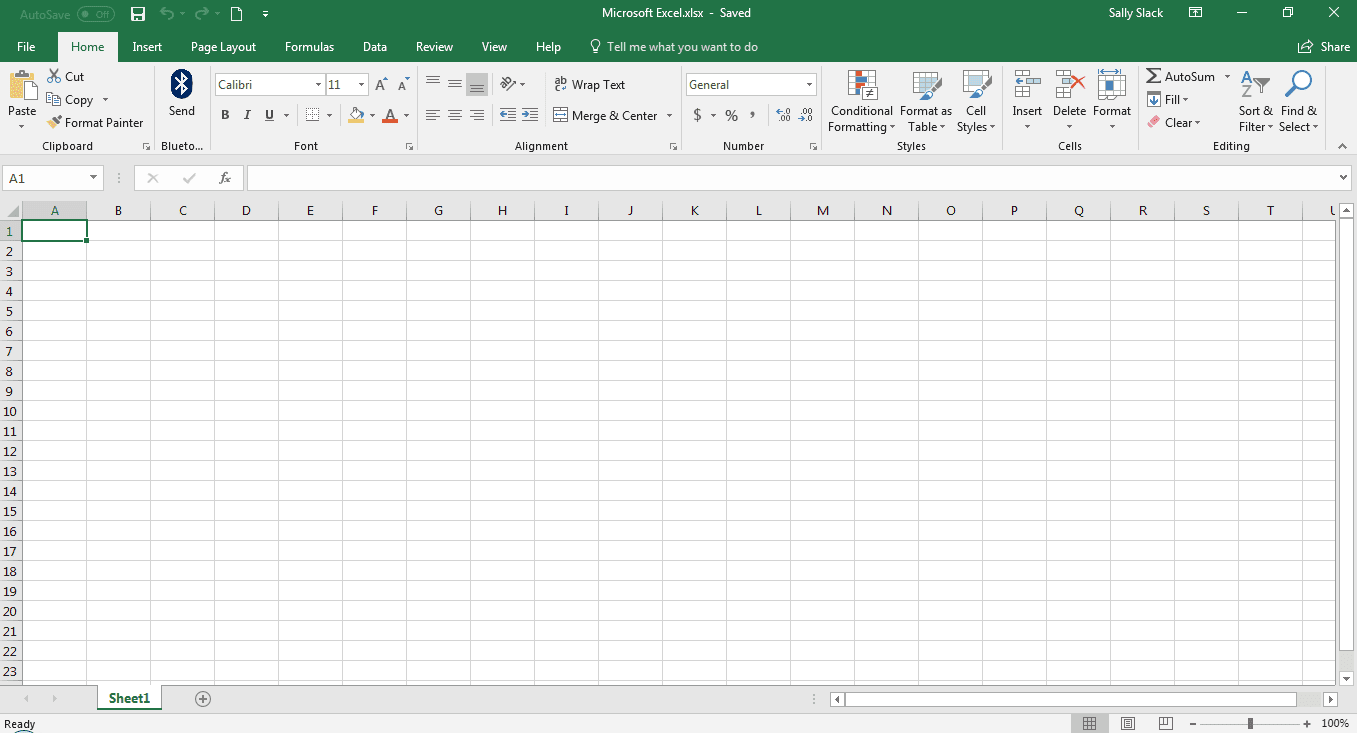This screenshot has width=1357, height=733.
Task: Click Merge & Center button
Action: tap(605, 116)
